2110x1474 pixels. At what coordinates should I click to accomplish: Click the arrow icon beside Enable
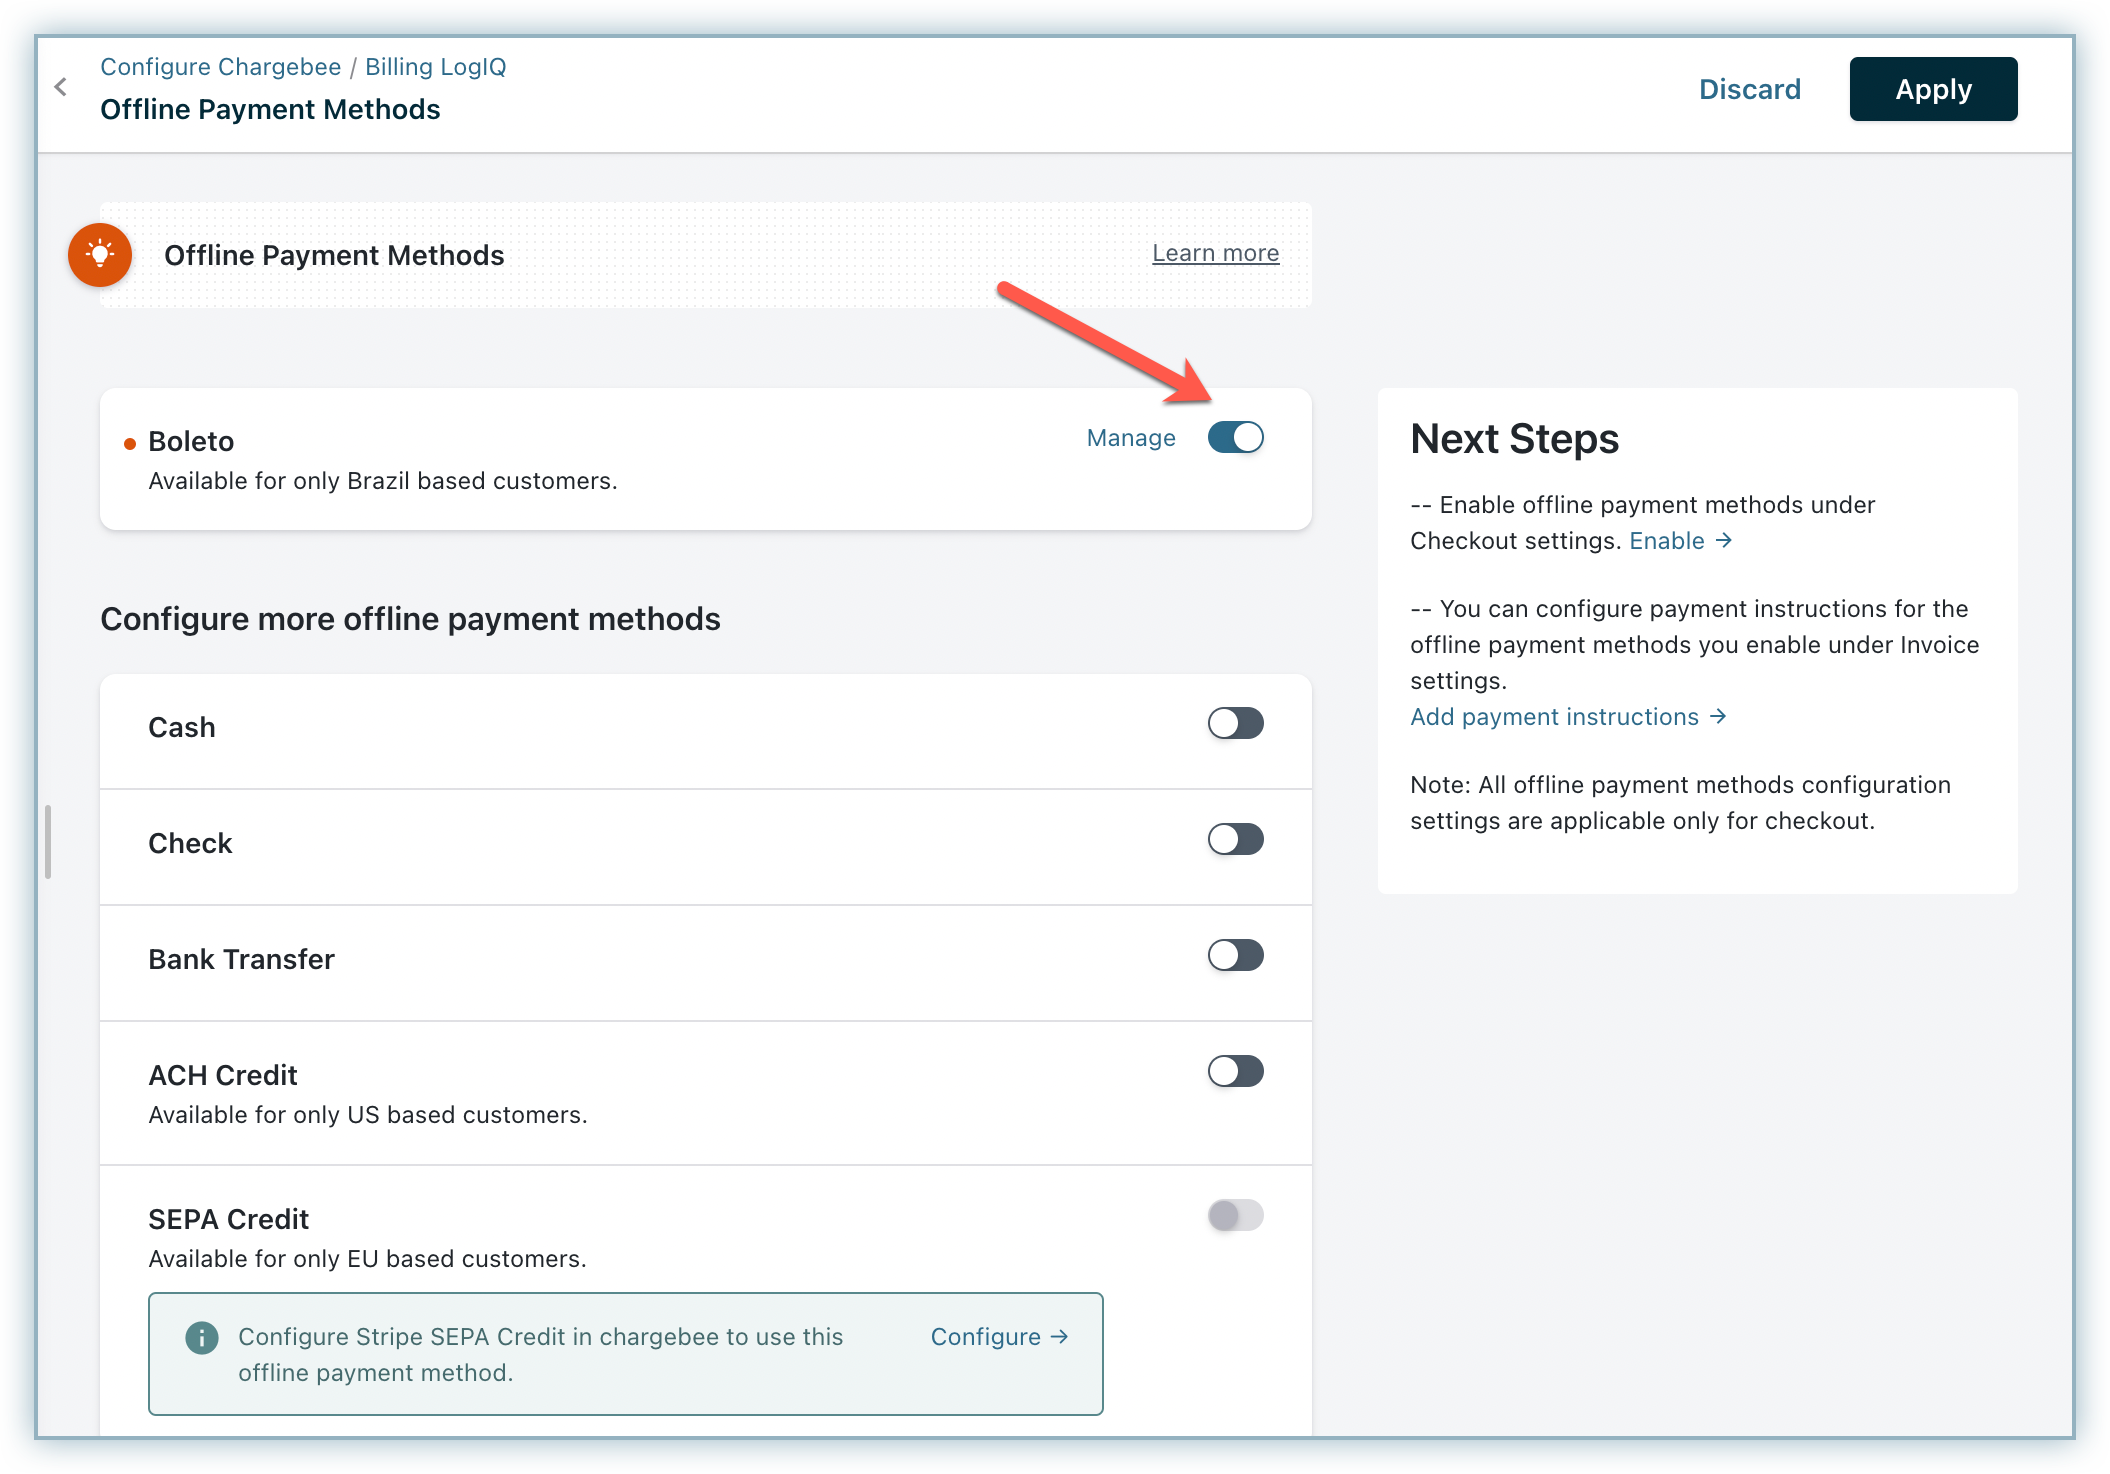point(1724,541)
